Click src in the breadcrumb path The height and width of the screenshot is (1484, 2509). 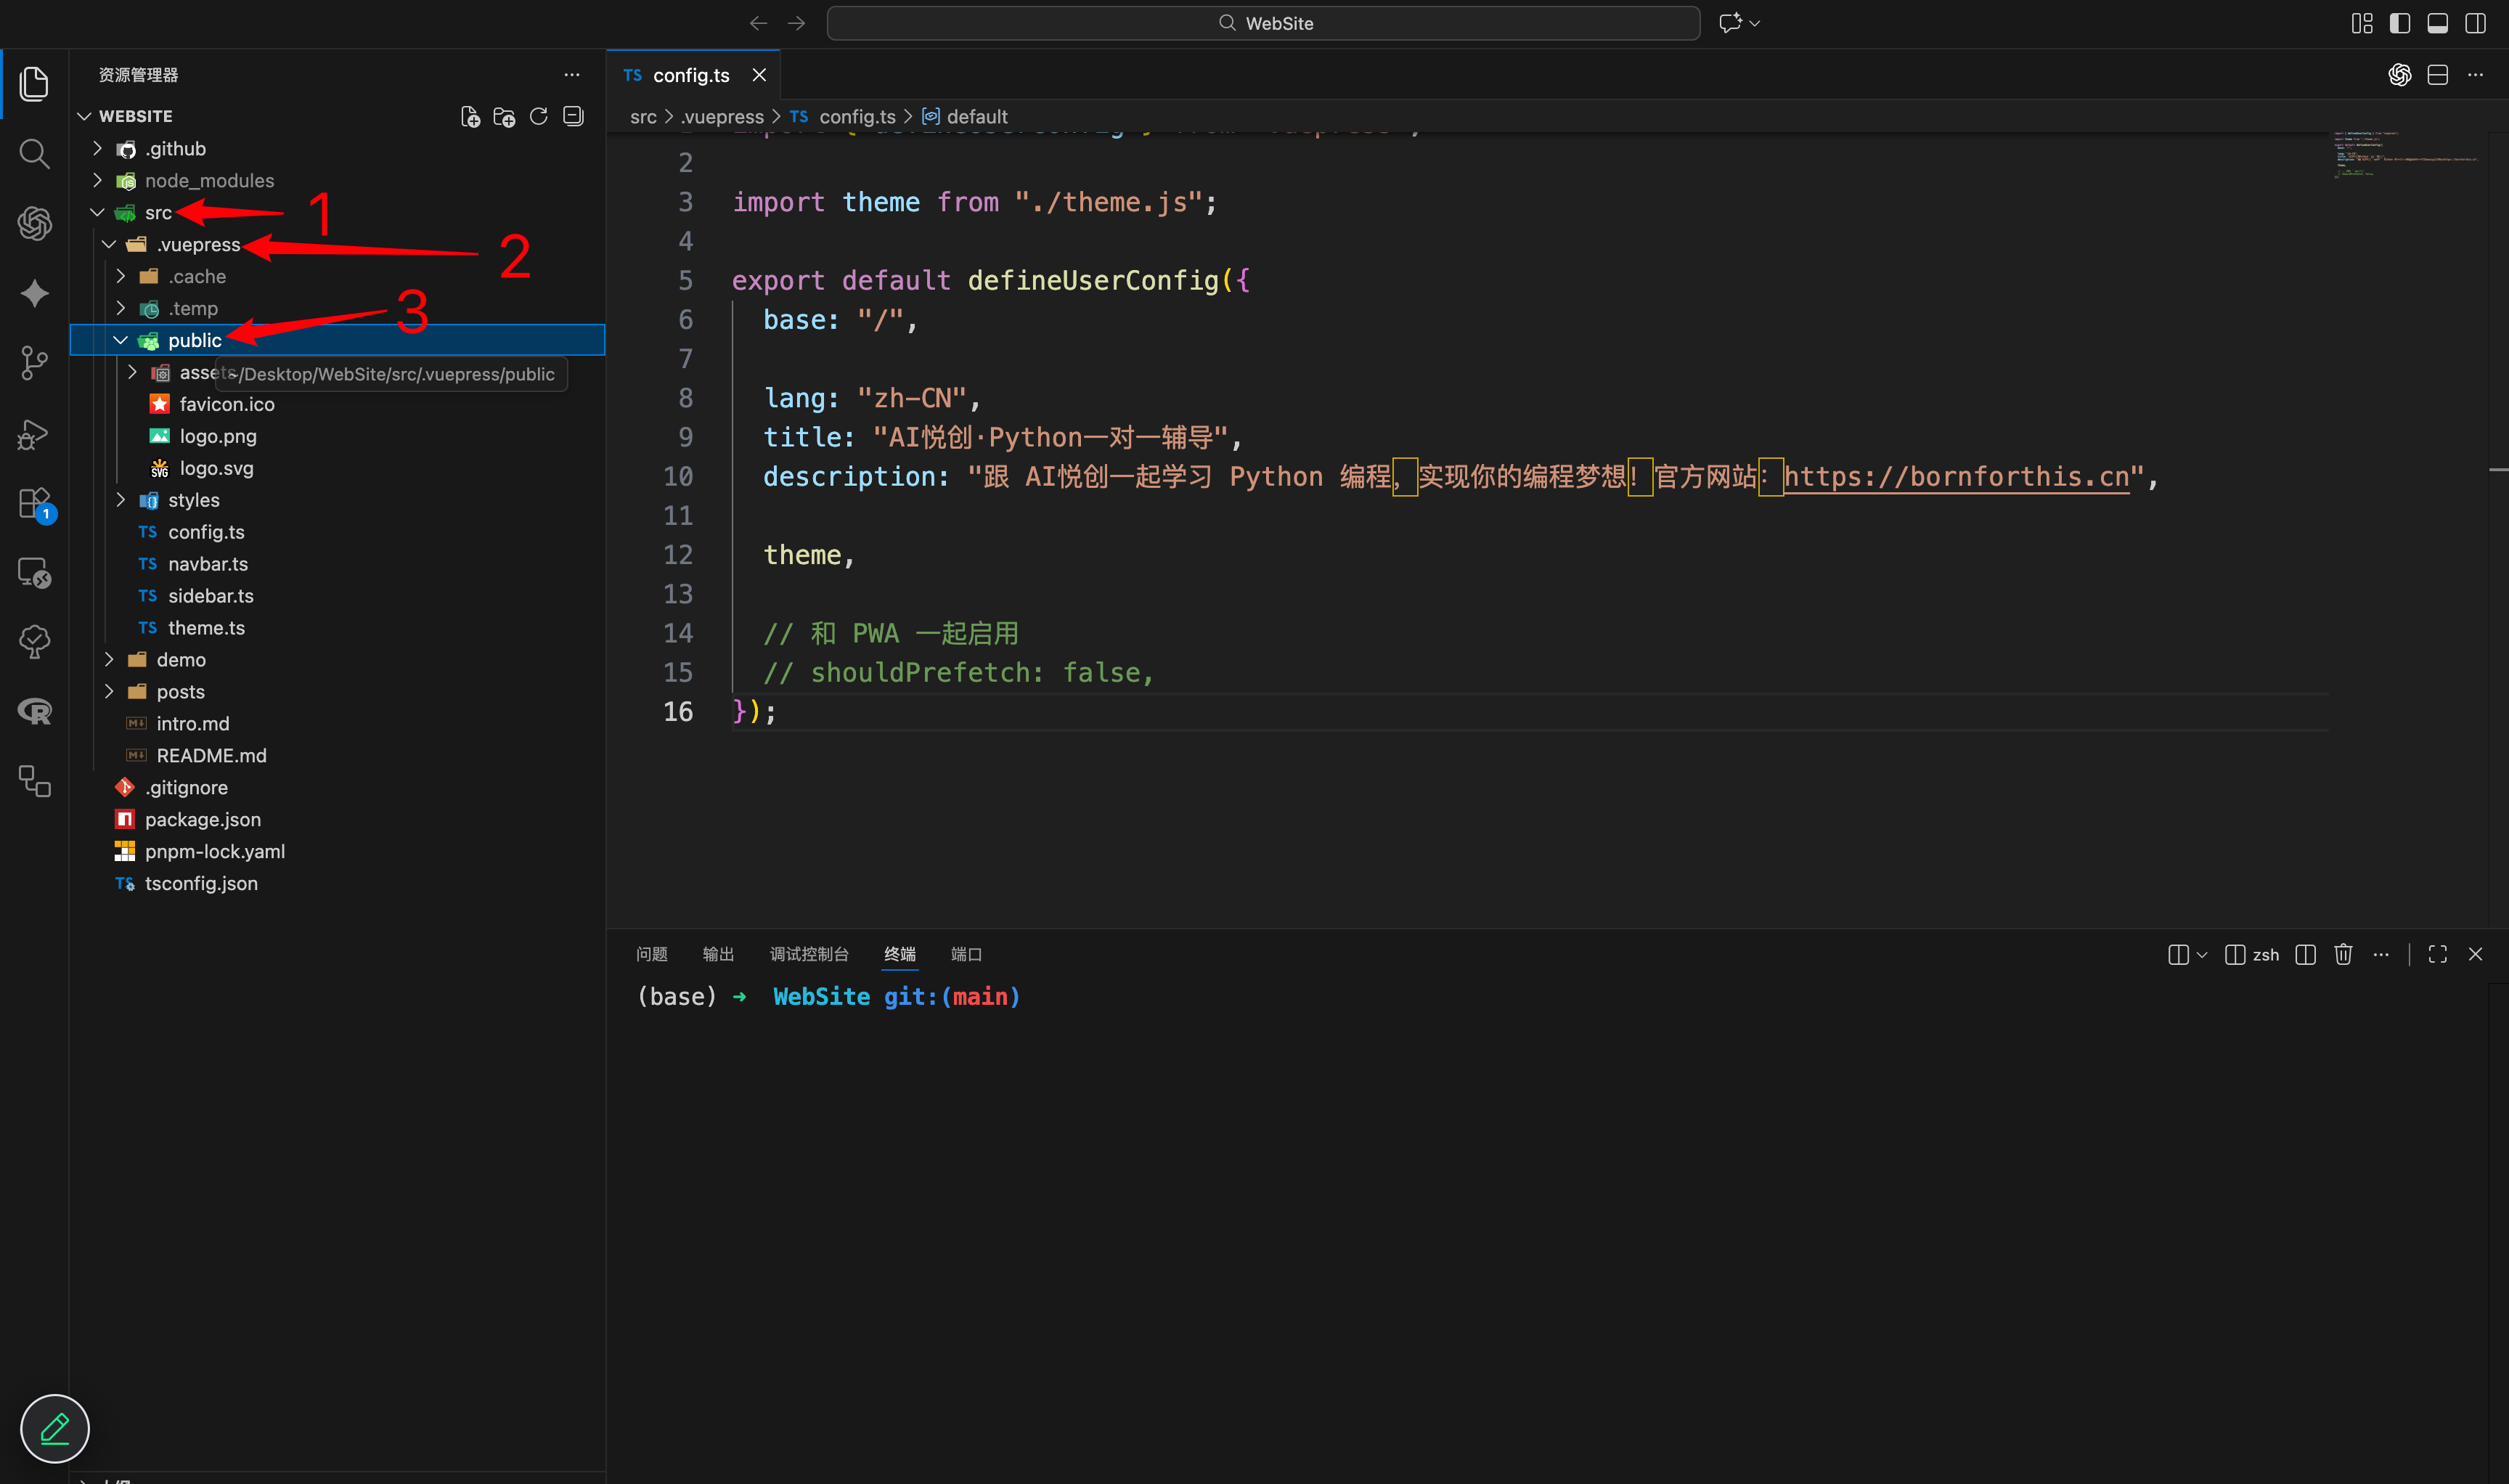(643, 117)
